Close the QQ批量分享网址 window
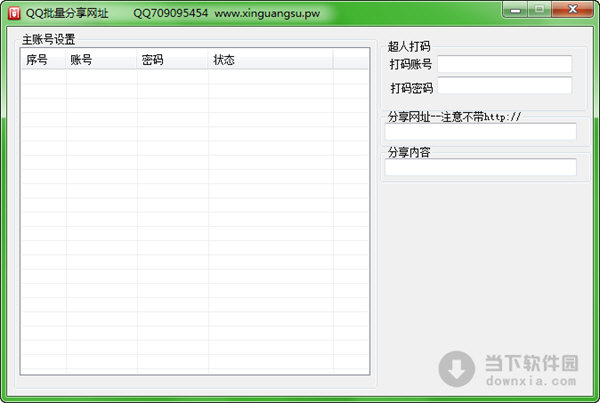This screenshot has height=403, width=600. coord(572,9)
